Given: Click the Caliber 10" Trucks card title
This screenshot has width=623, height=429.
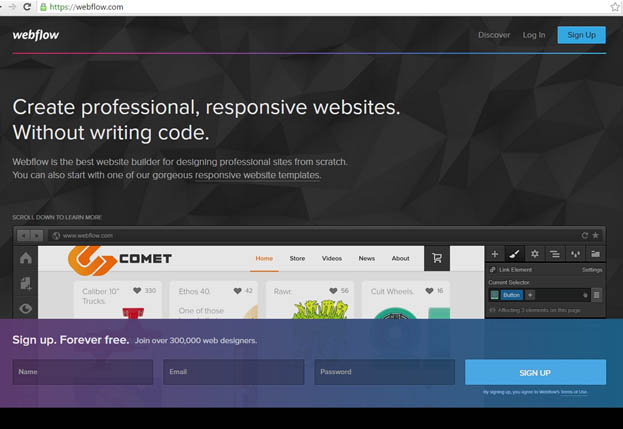Looking at the screenshot, I should point(101,296).
